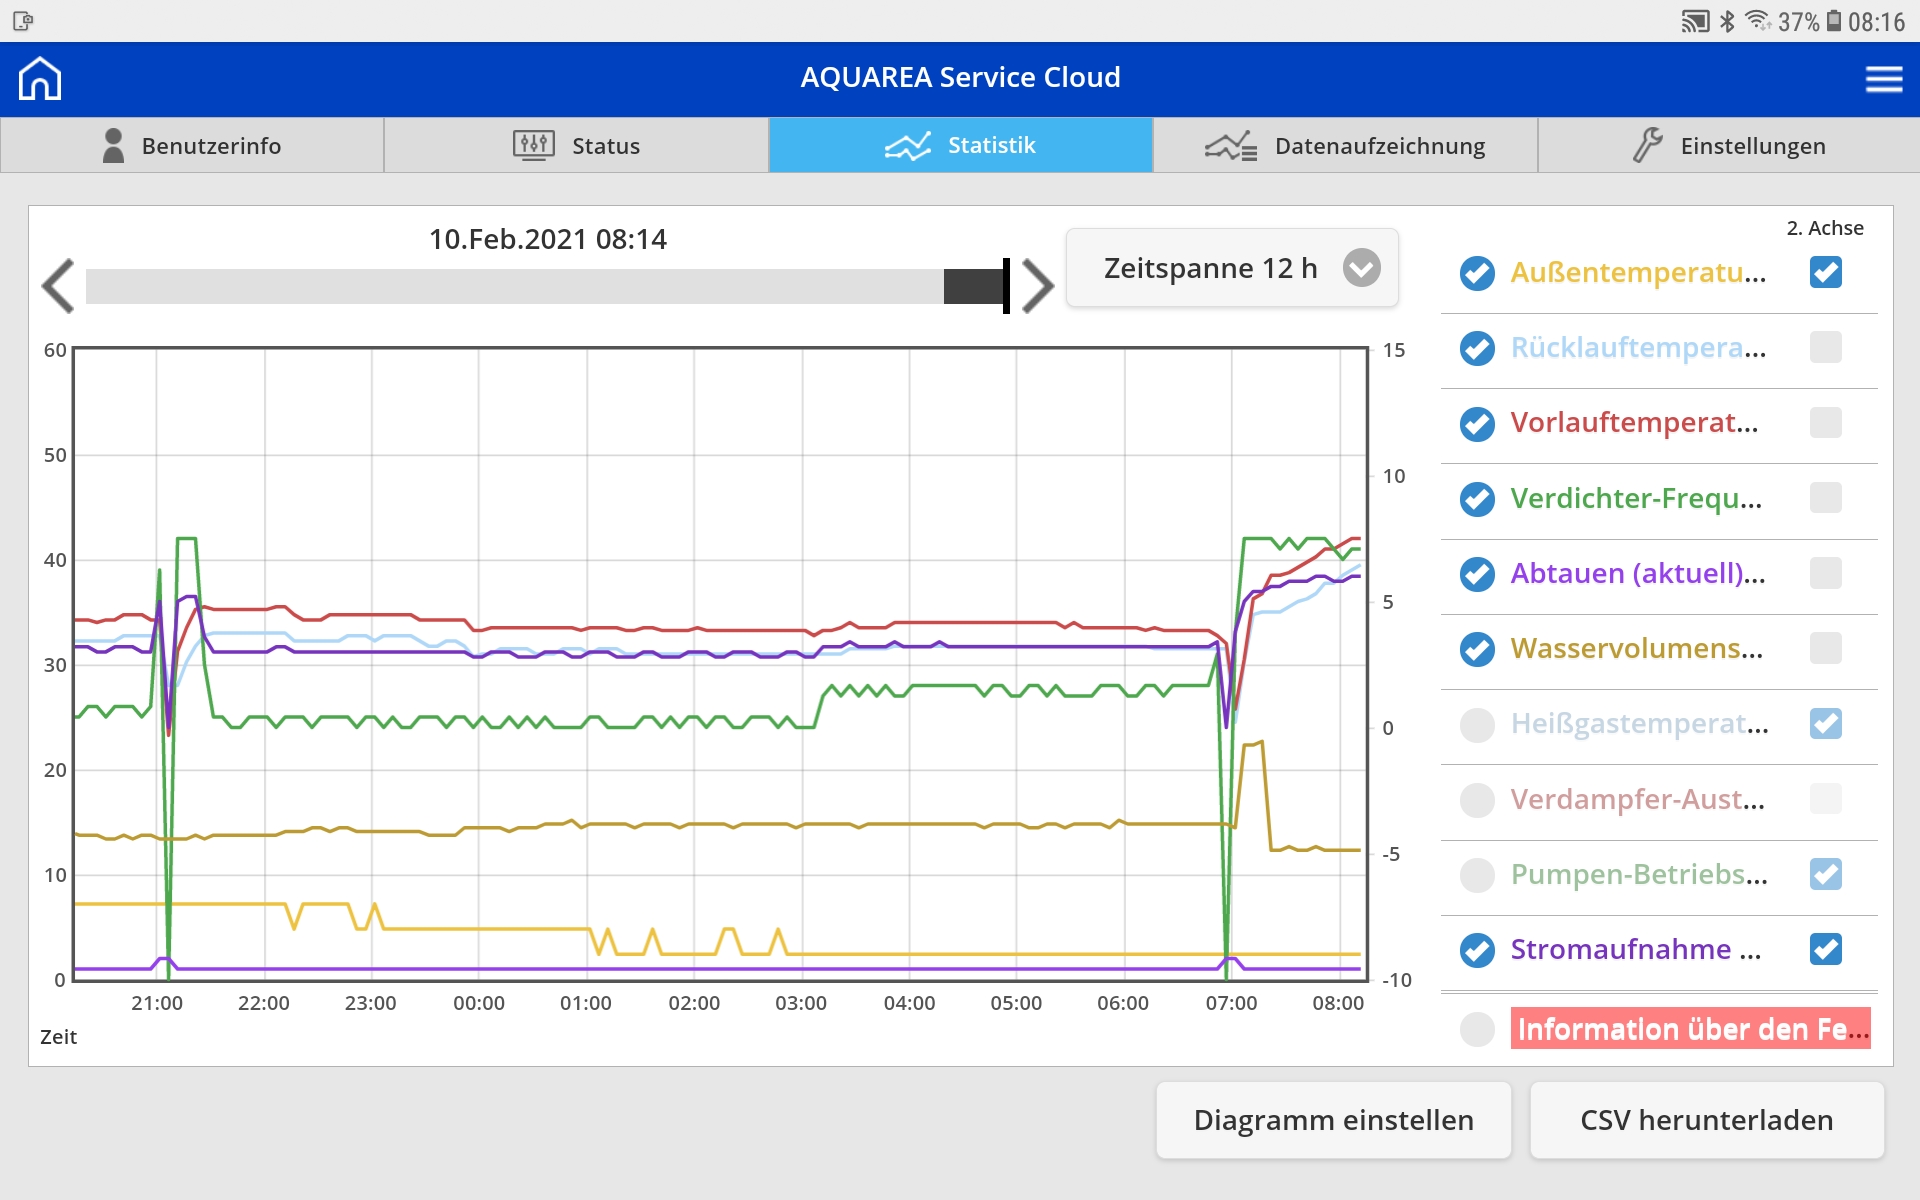Image resolution: width=1920 pixels, height=1200 pixels.
Task: Open the Zeitspanne 12 h dropdown
Action: [x=1231, y=268]
